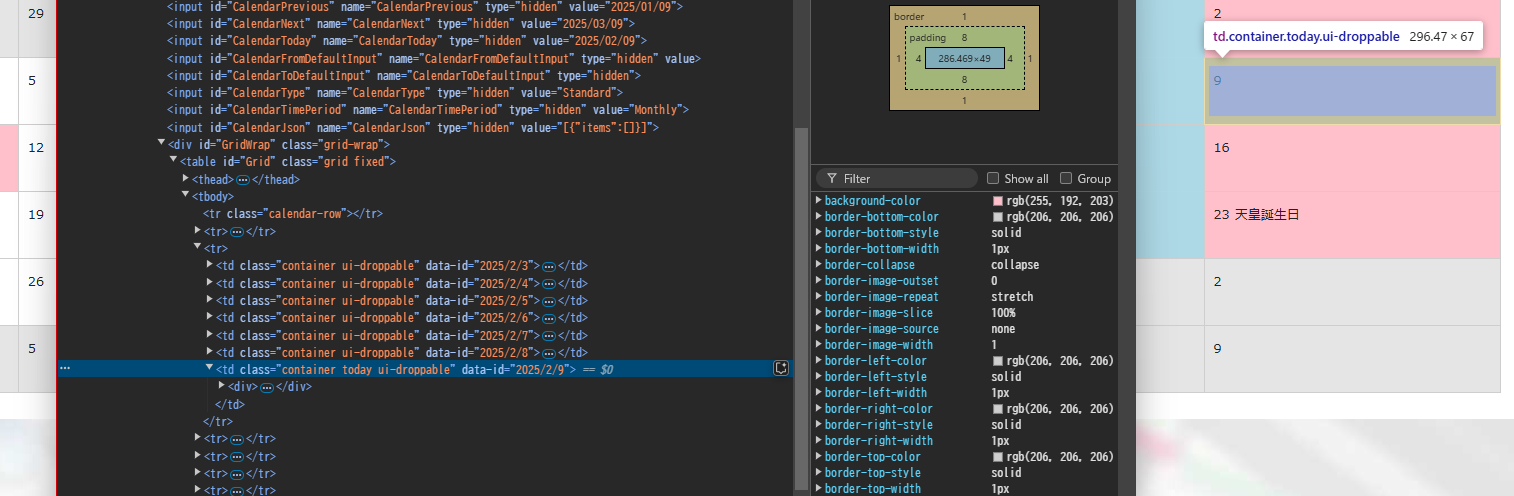Select the input CalendarJson line
The height and width of the screenshot is (496, 1514).
click(413, 127)
